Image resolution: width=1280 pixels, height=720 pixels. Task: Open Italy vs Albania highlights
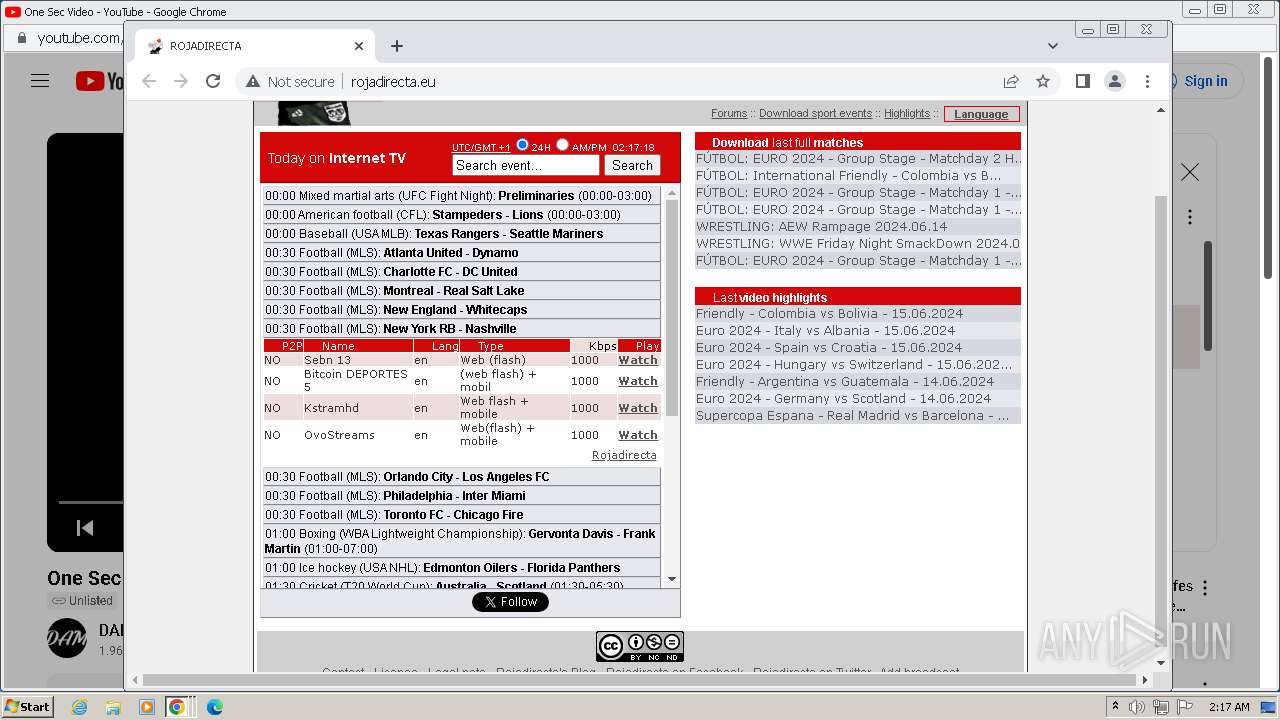pyautogui.click(x=858, y=331)
